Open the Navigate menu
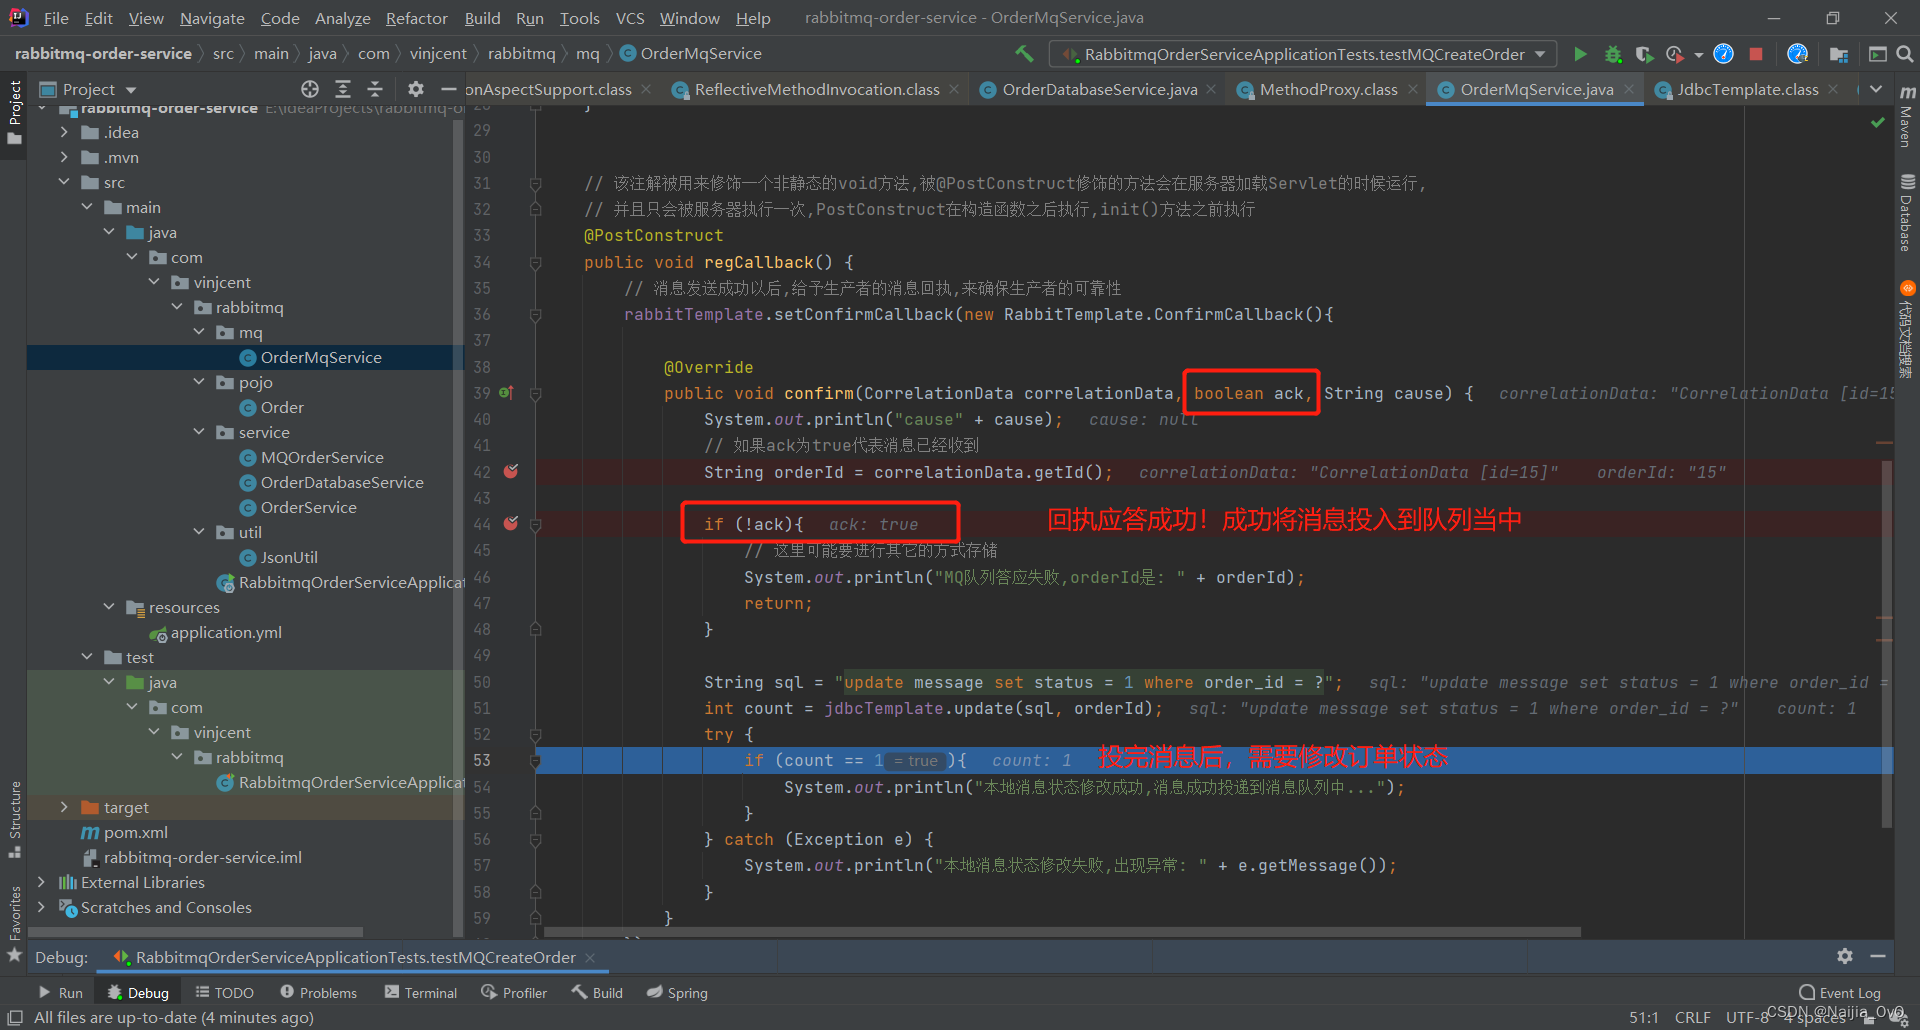Image resolution: width=1920 pixels, height=1030 pixels. click(212, 18)
